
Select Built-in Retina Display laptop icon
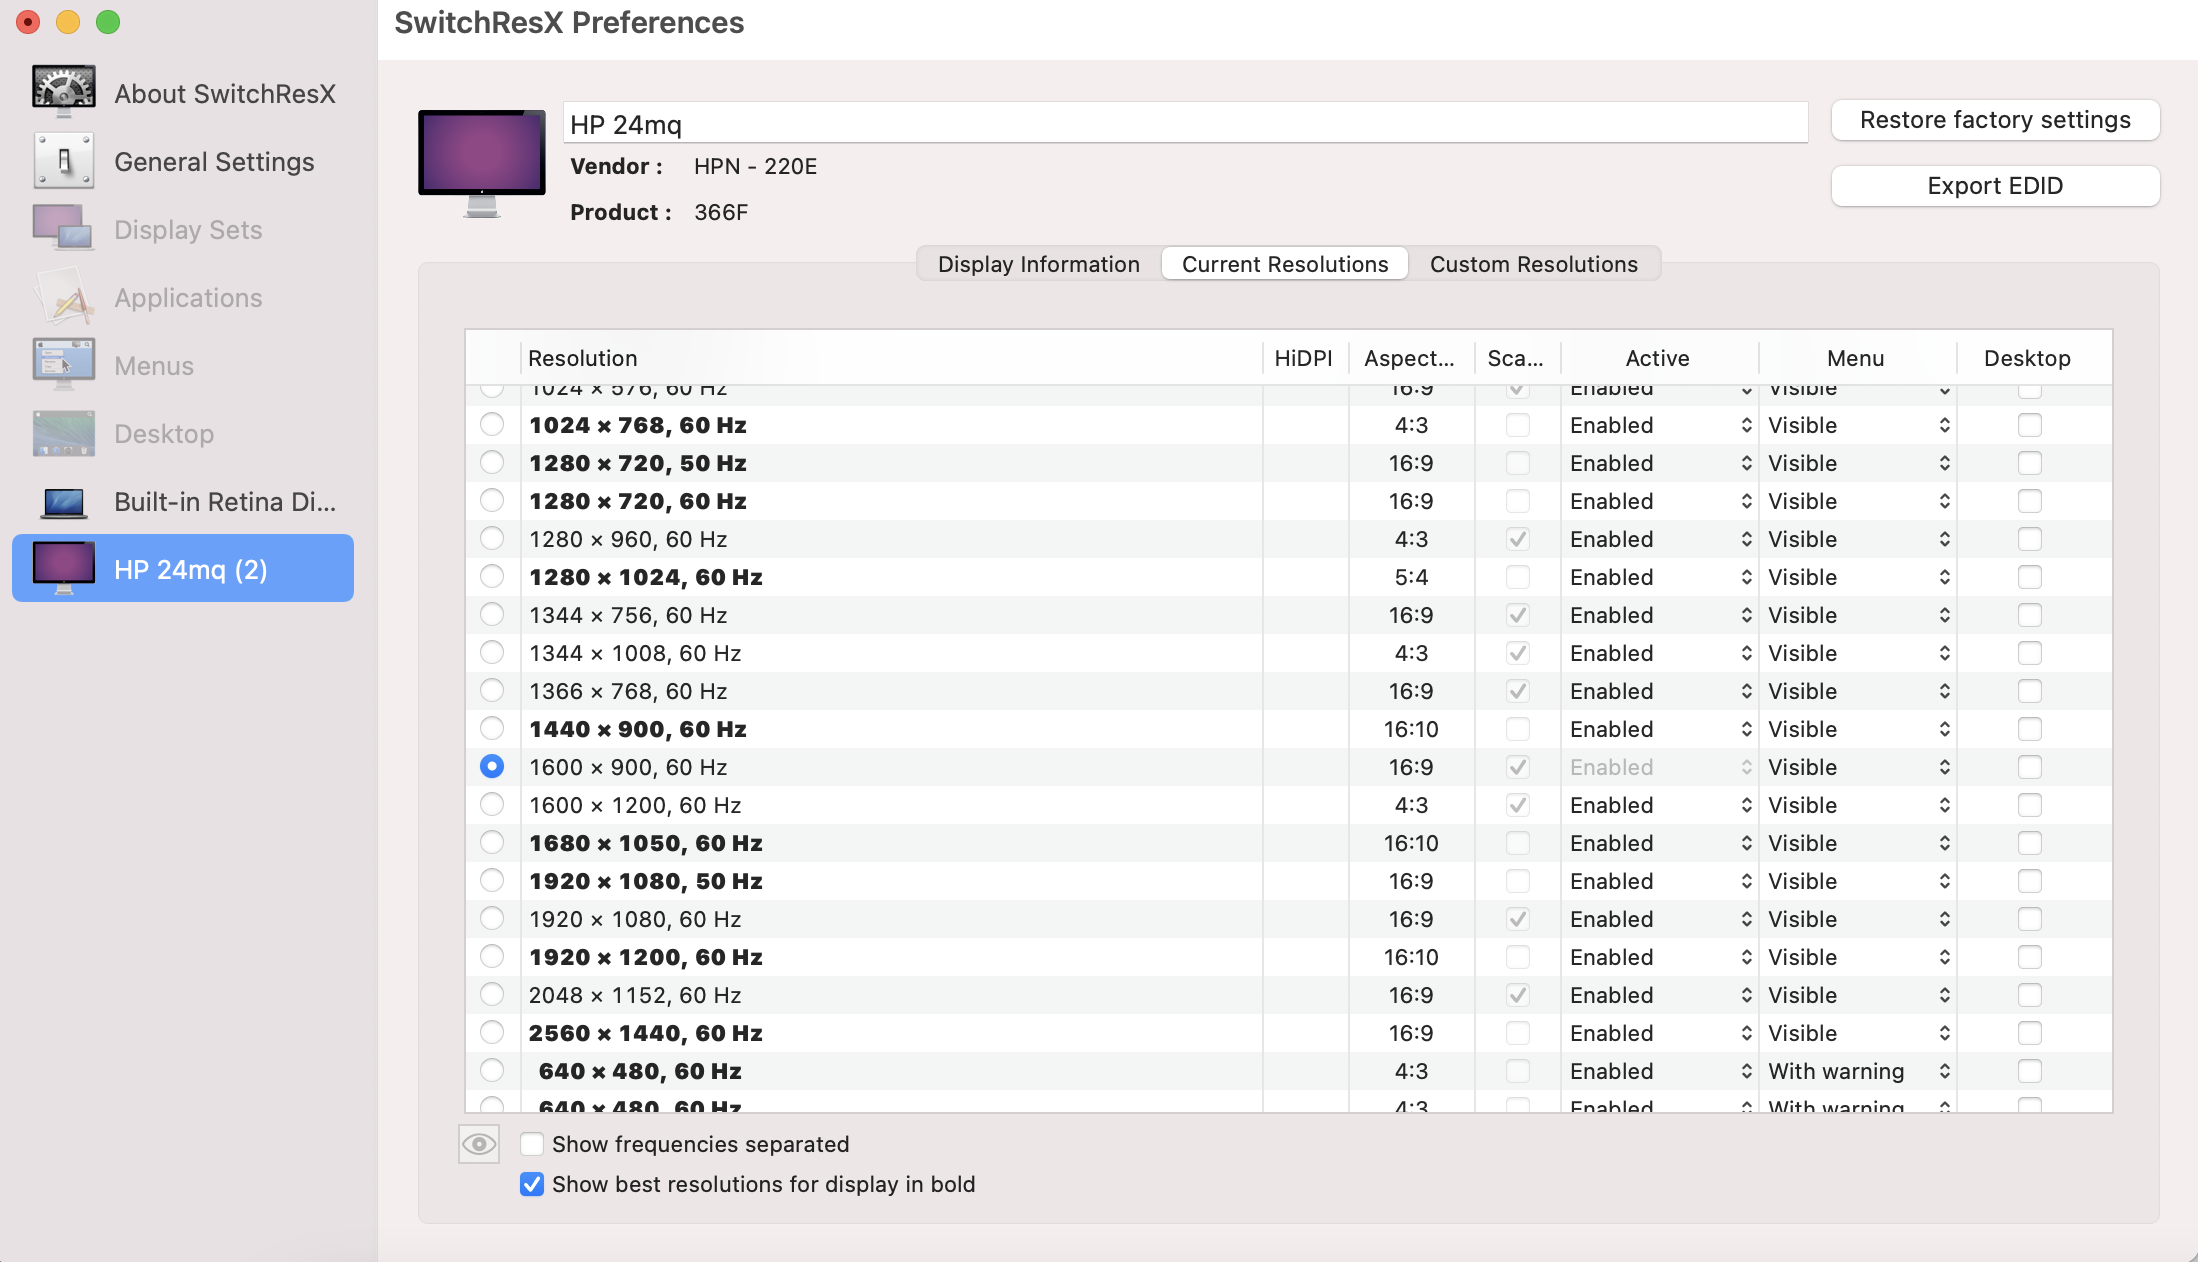[x=64, y=502]
